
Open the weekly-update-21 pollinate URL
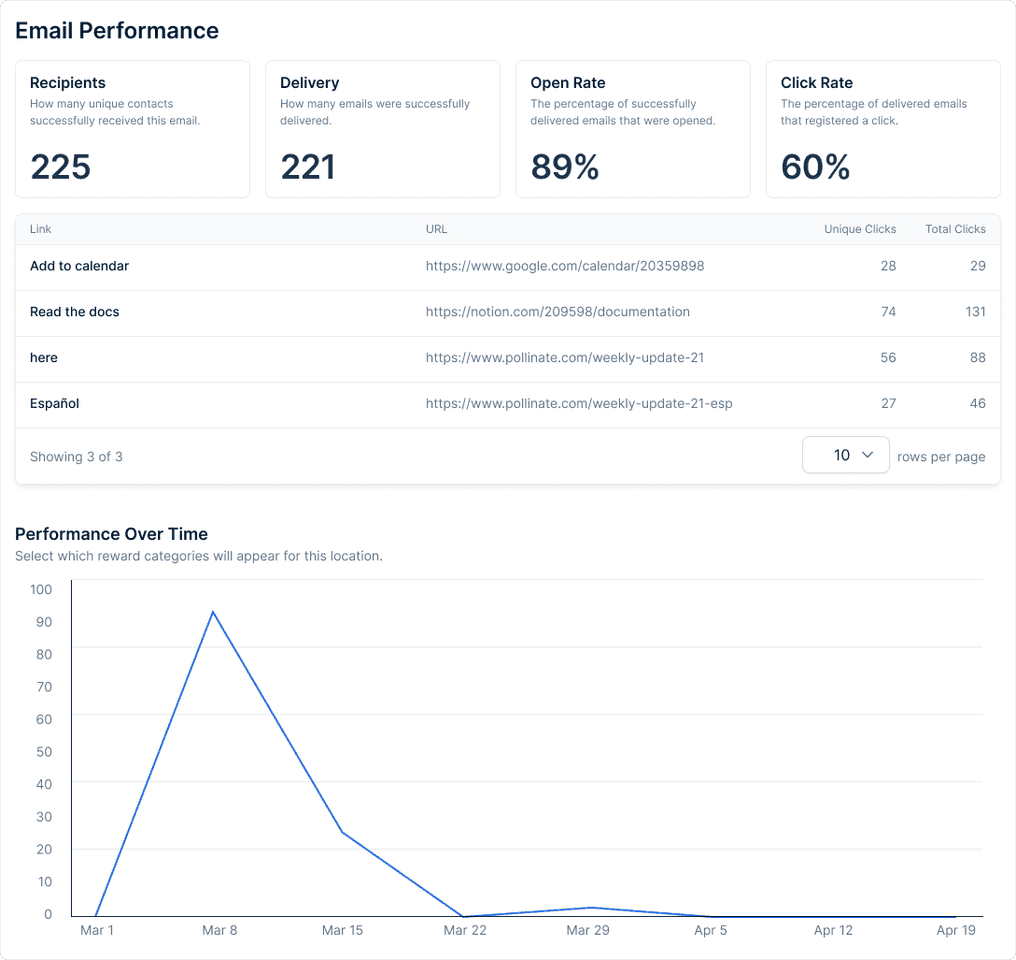(564, 358)
